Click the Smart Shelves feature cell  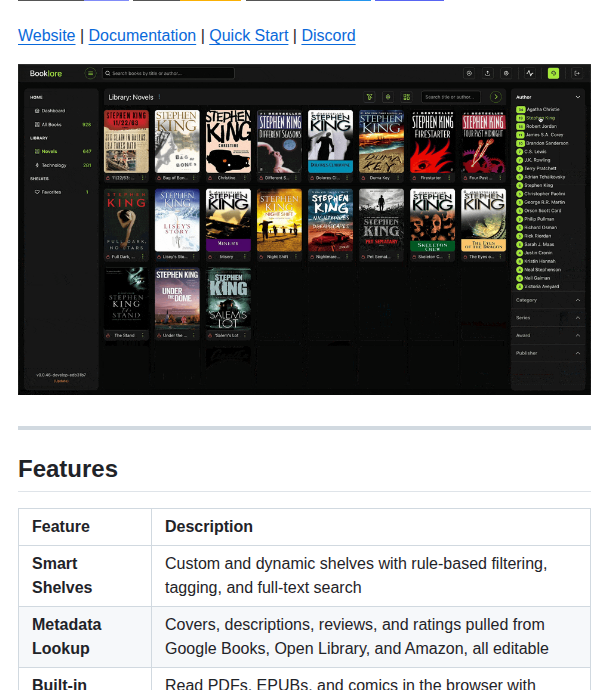click(x=85, y=576)
